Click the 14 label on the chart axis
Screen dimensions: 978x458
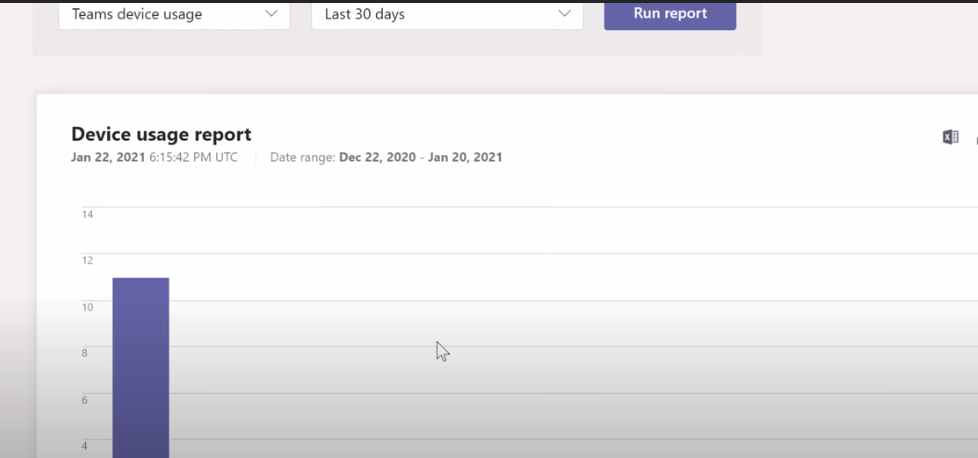[x=87, y=215]
